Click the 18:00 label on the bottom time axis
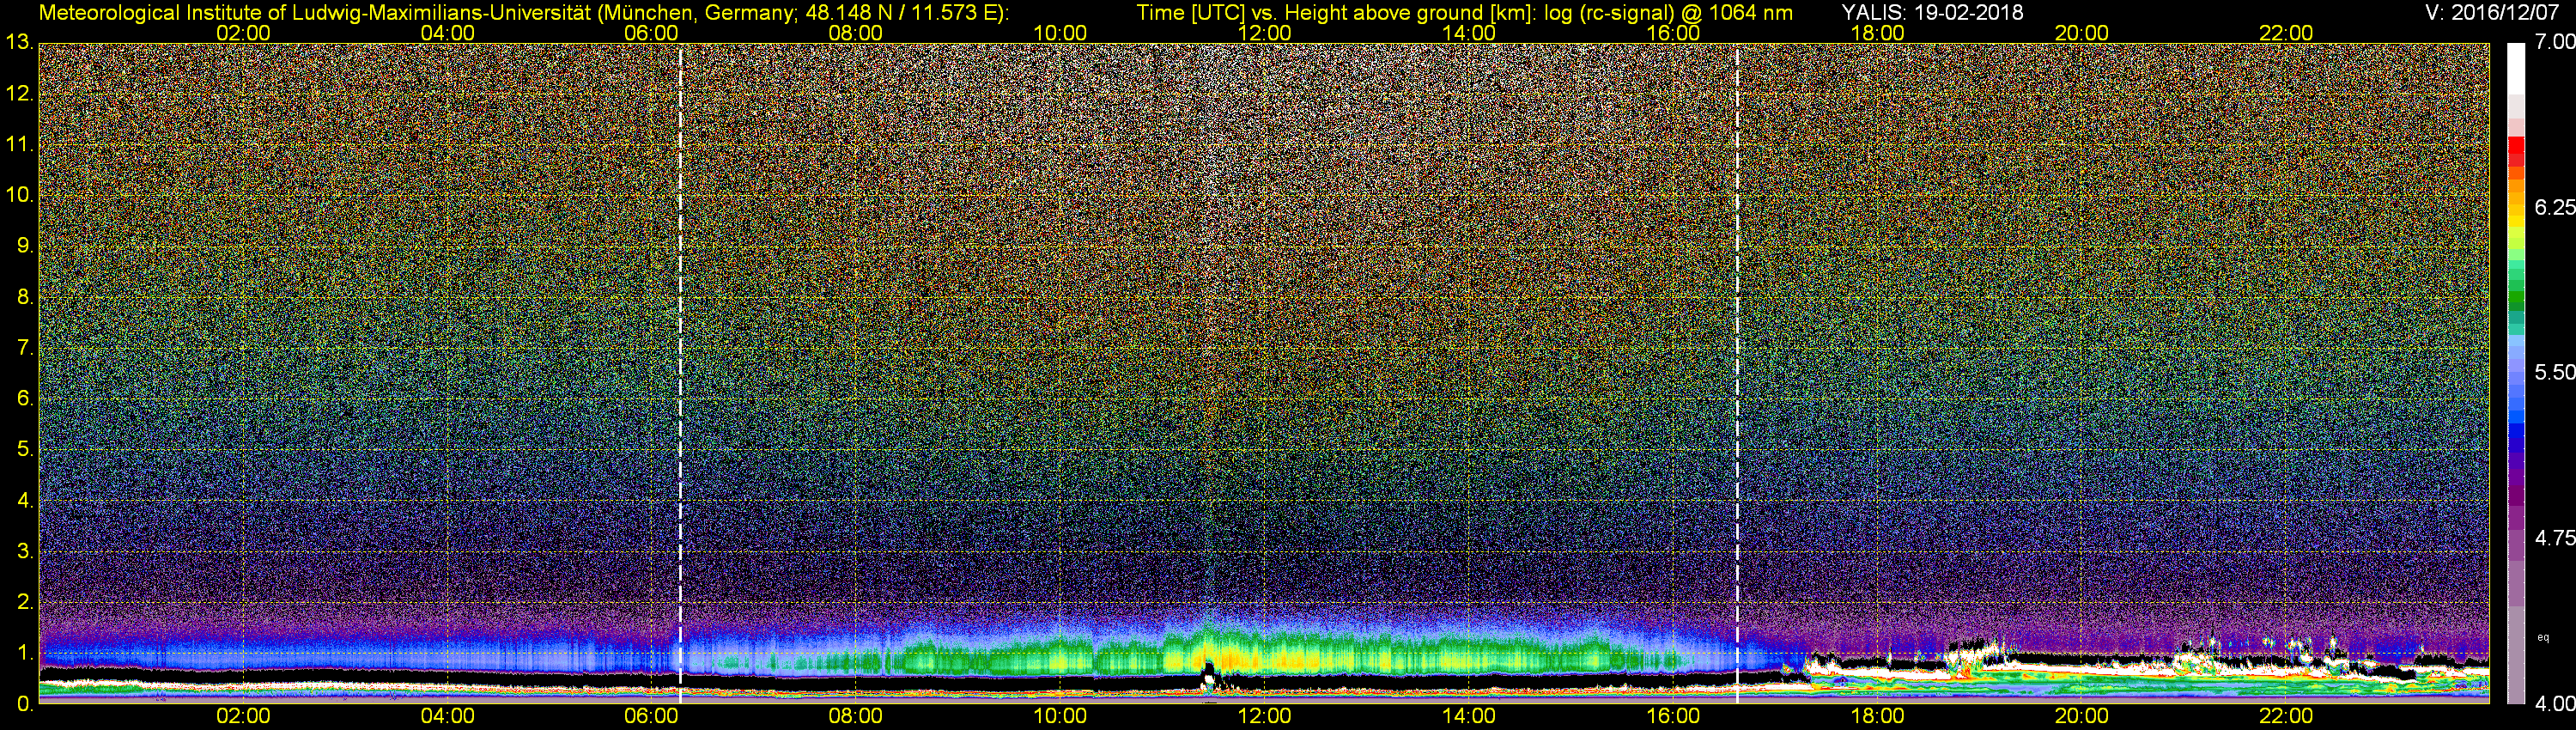Screen dimensions: 2576x730 (1877, 717)
